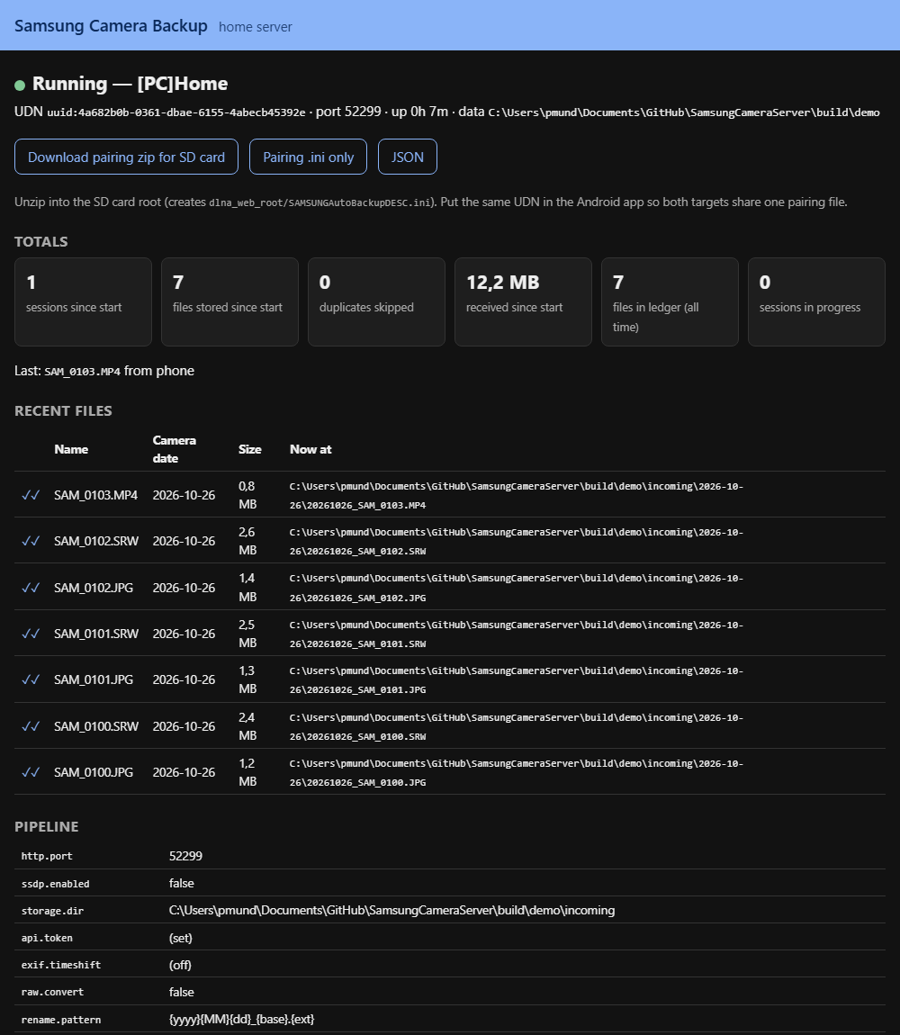
Task: Click double-check icon for SAM_0101.JPG
Action: [30, 680]
